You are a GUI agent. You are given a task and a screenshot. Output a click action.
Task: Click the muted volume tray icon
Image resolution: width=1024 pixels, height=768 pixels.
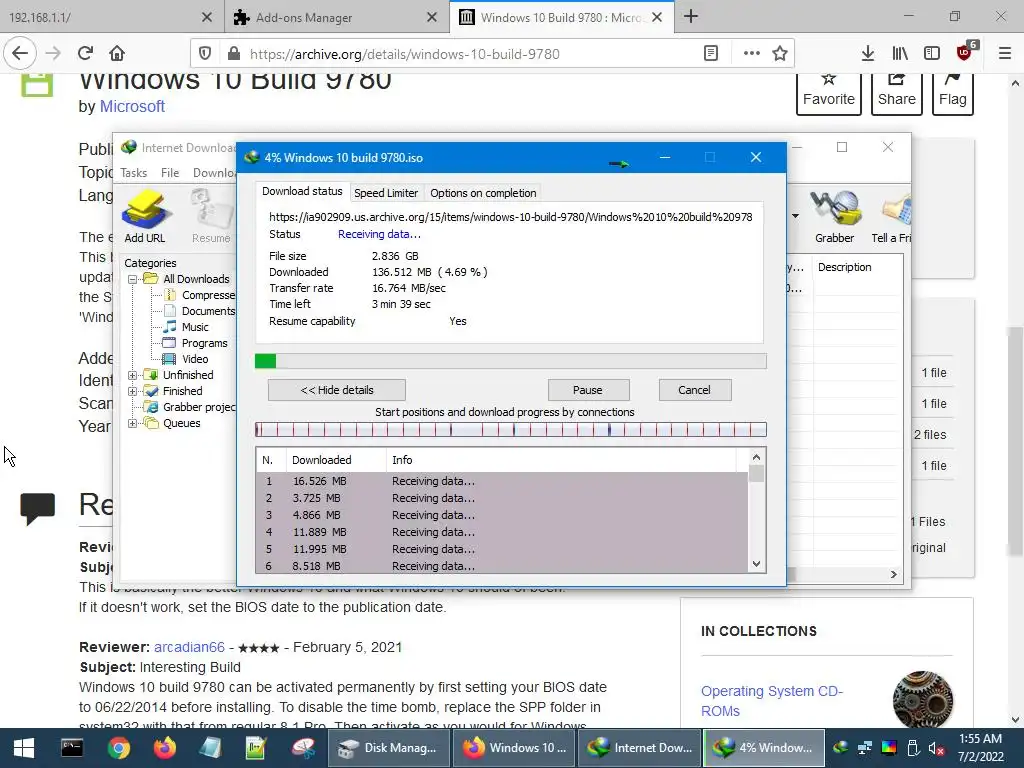(x=936, y=748)
